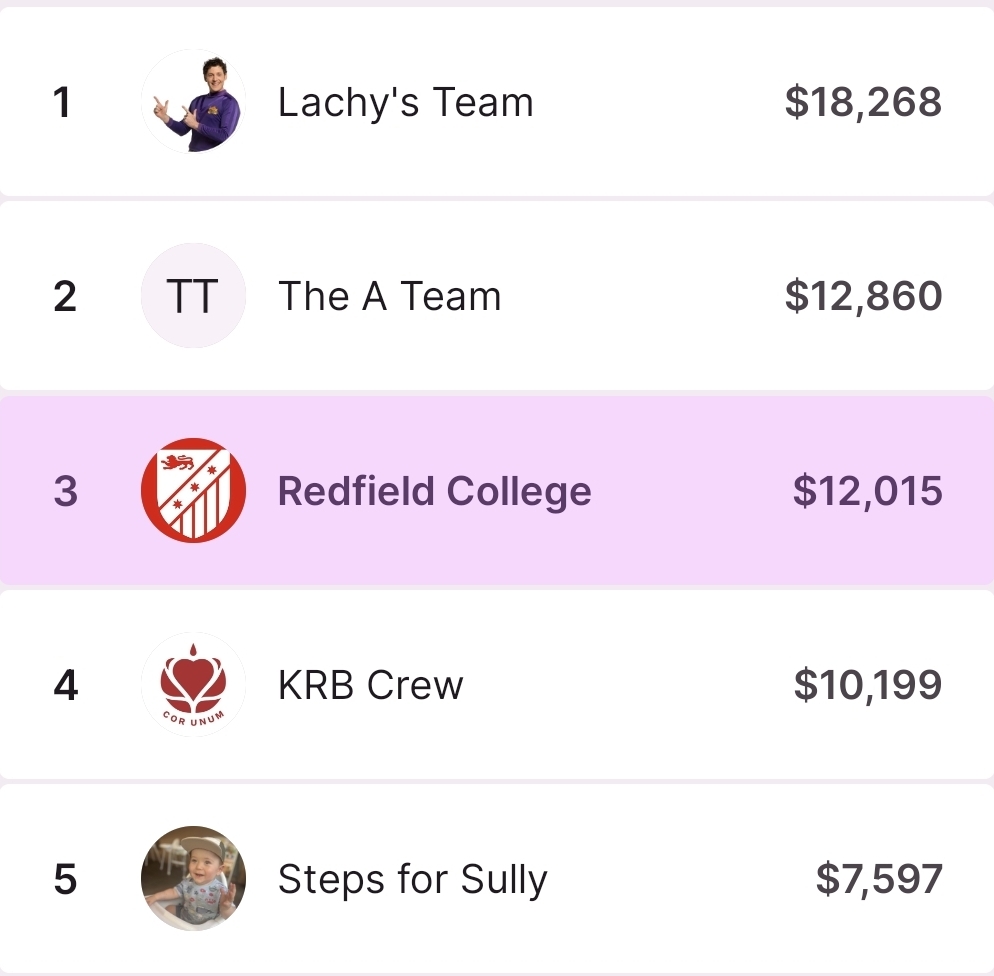Open the KRB Crew team page

point(370,685)
